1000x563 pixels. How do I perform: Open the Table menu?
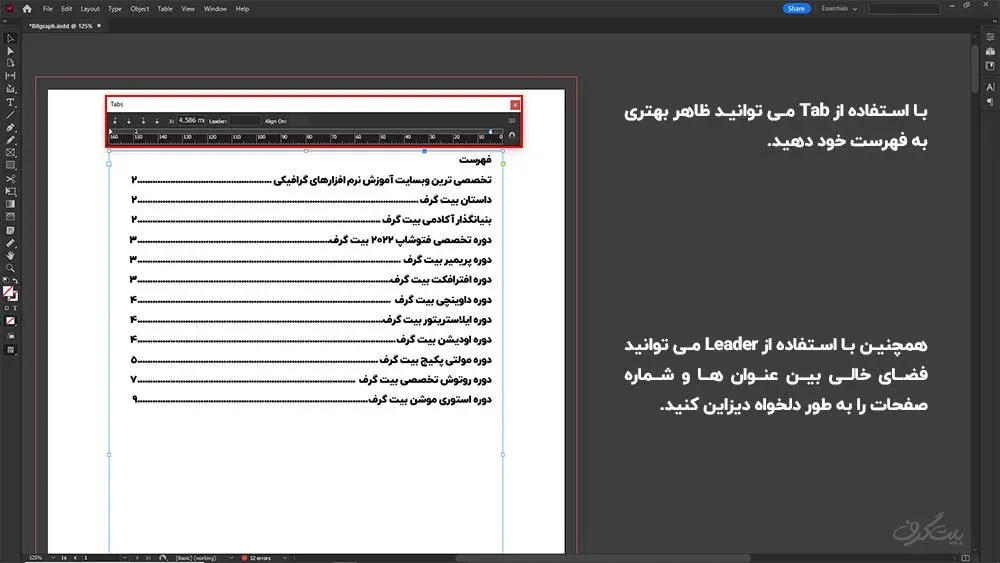[x=165, y=9]
